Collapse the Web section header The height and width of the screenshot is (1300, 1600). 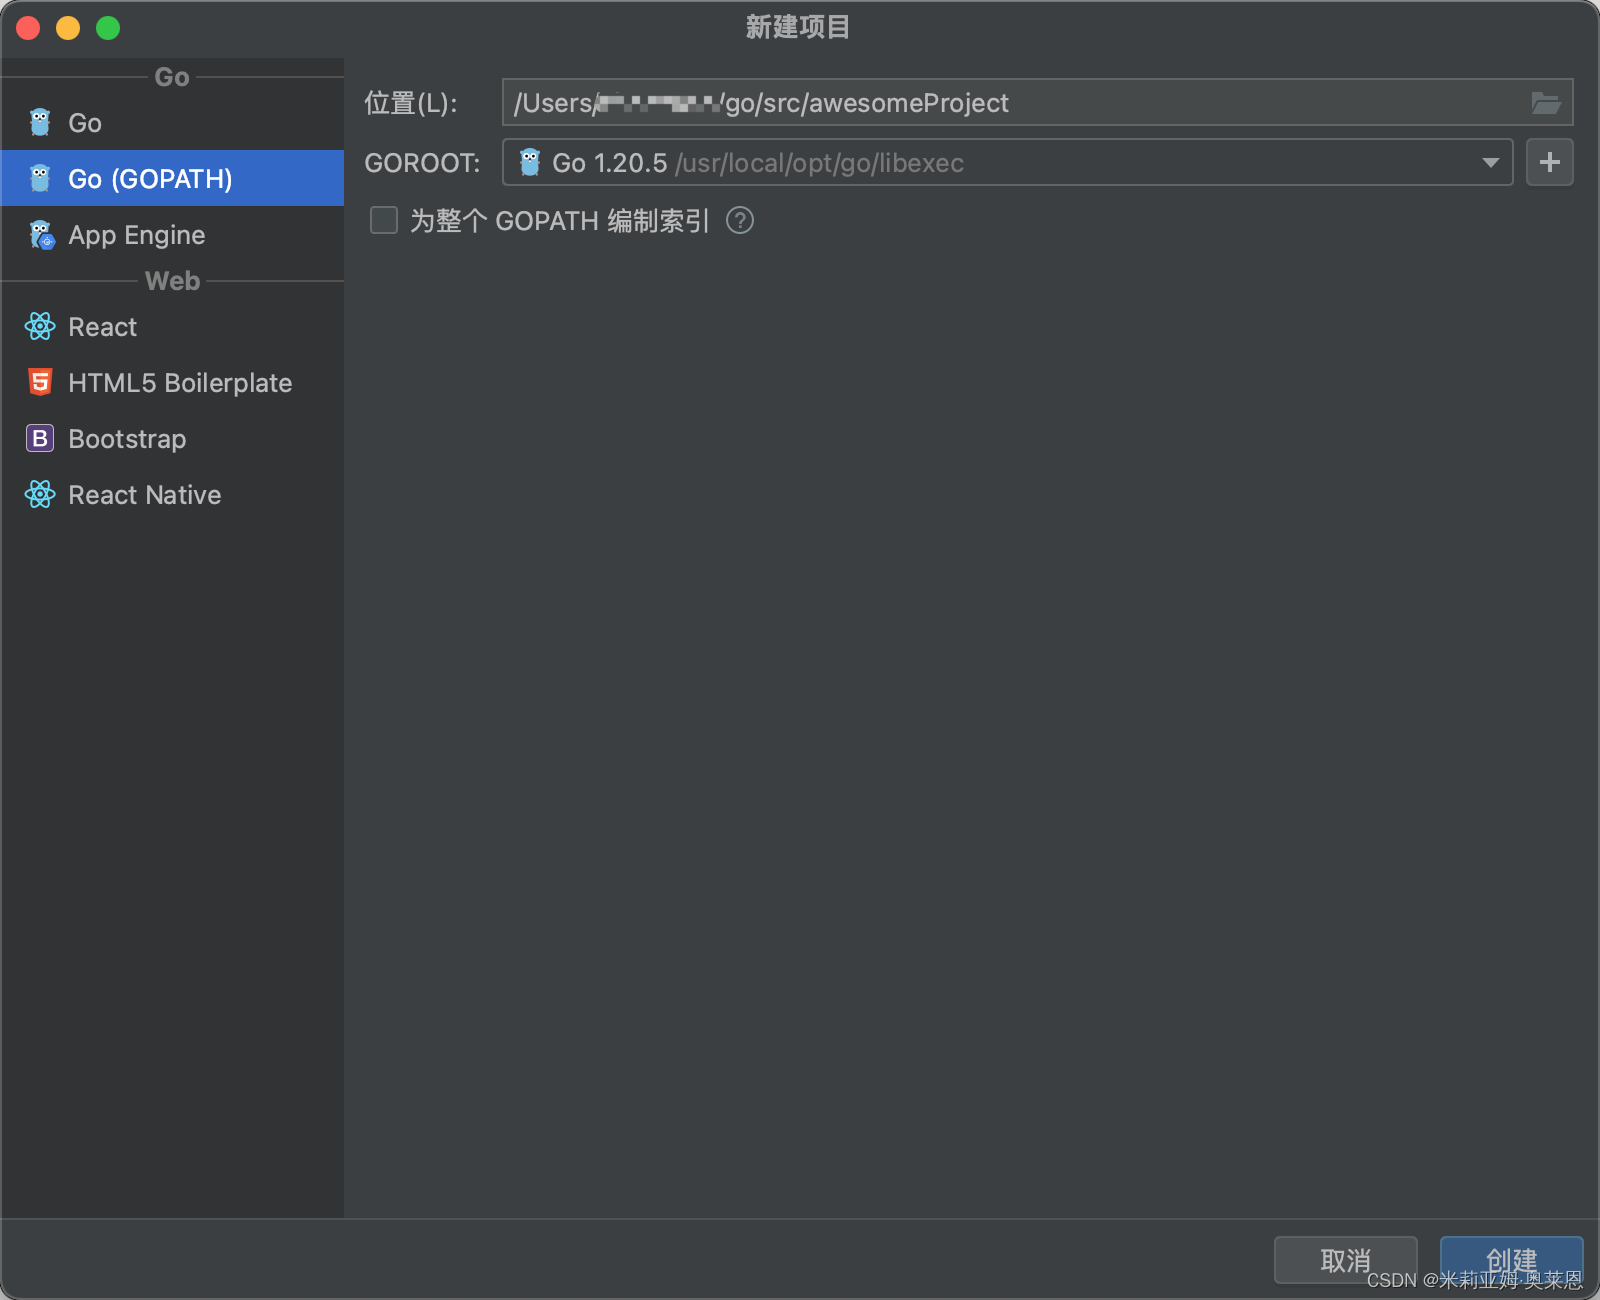[x=172, y=280]
